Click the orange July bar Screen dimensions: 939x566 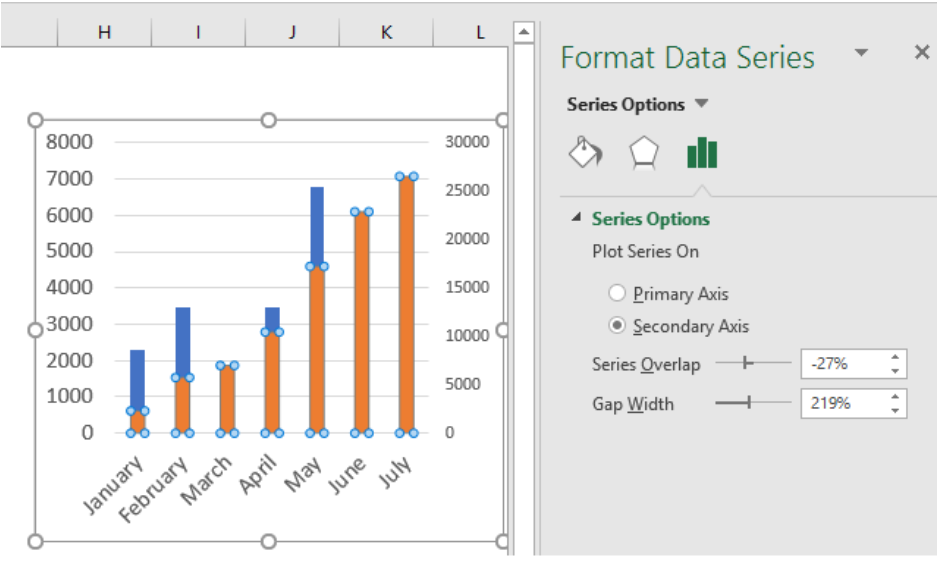pyautogui.click(x=407, y=304)
